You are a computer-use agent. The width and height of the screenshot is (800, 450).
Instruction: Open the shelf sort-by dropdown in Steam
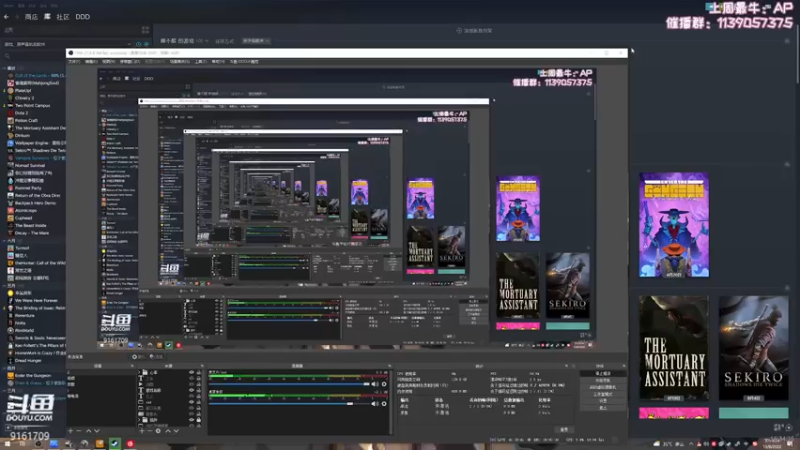[256, 41]
